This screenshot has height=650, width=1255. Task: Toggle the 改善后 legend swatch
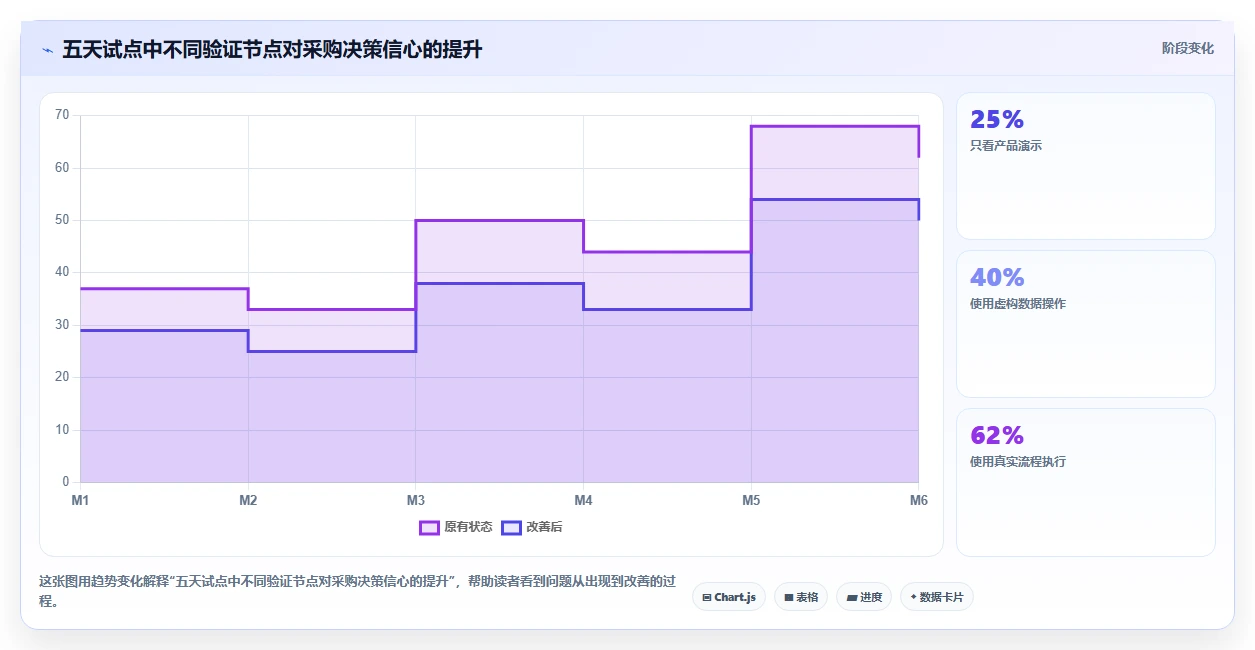tap(511, 528)
